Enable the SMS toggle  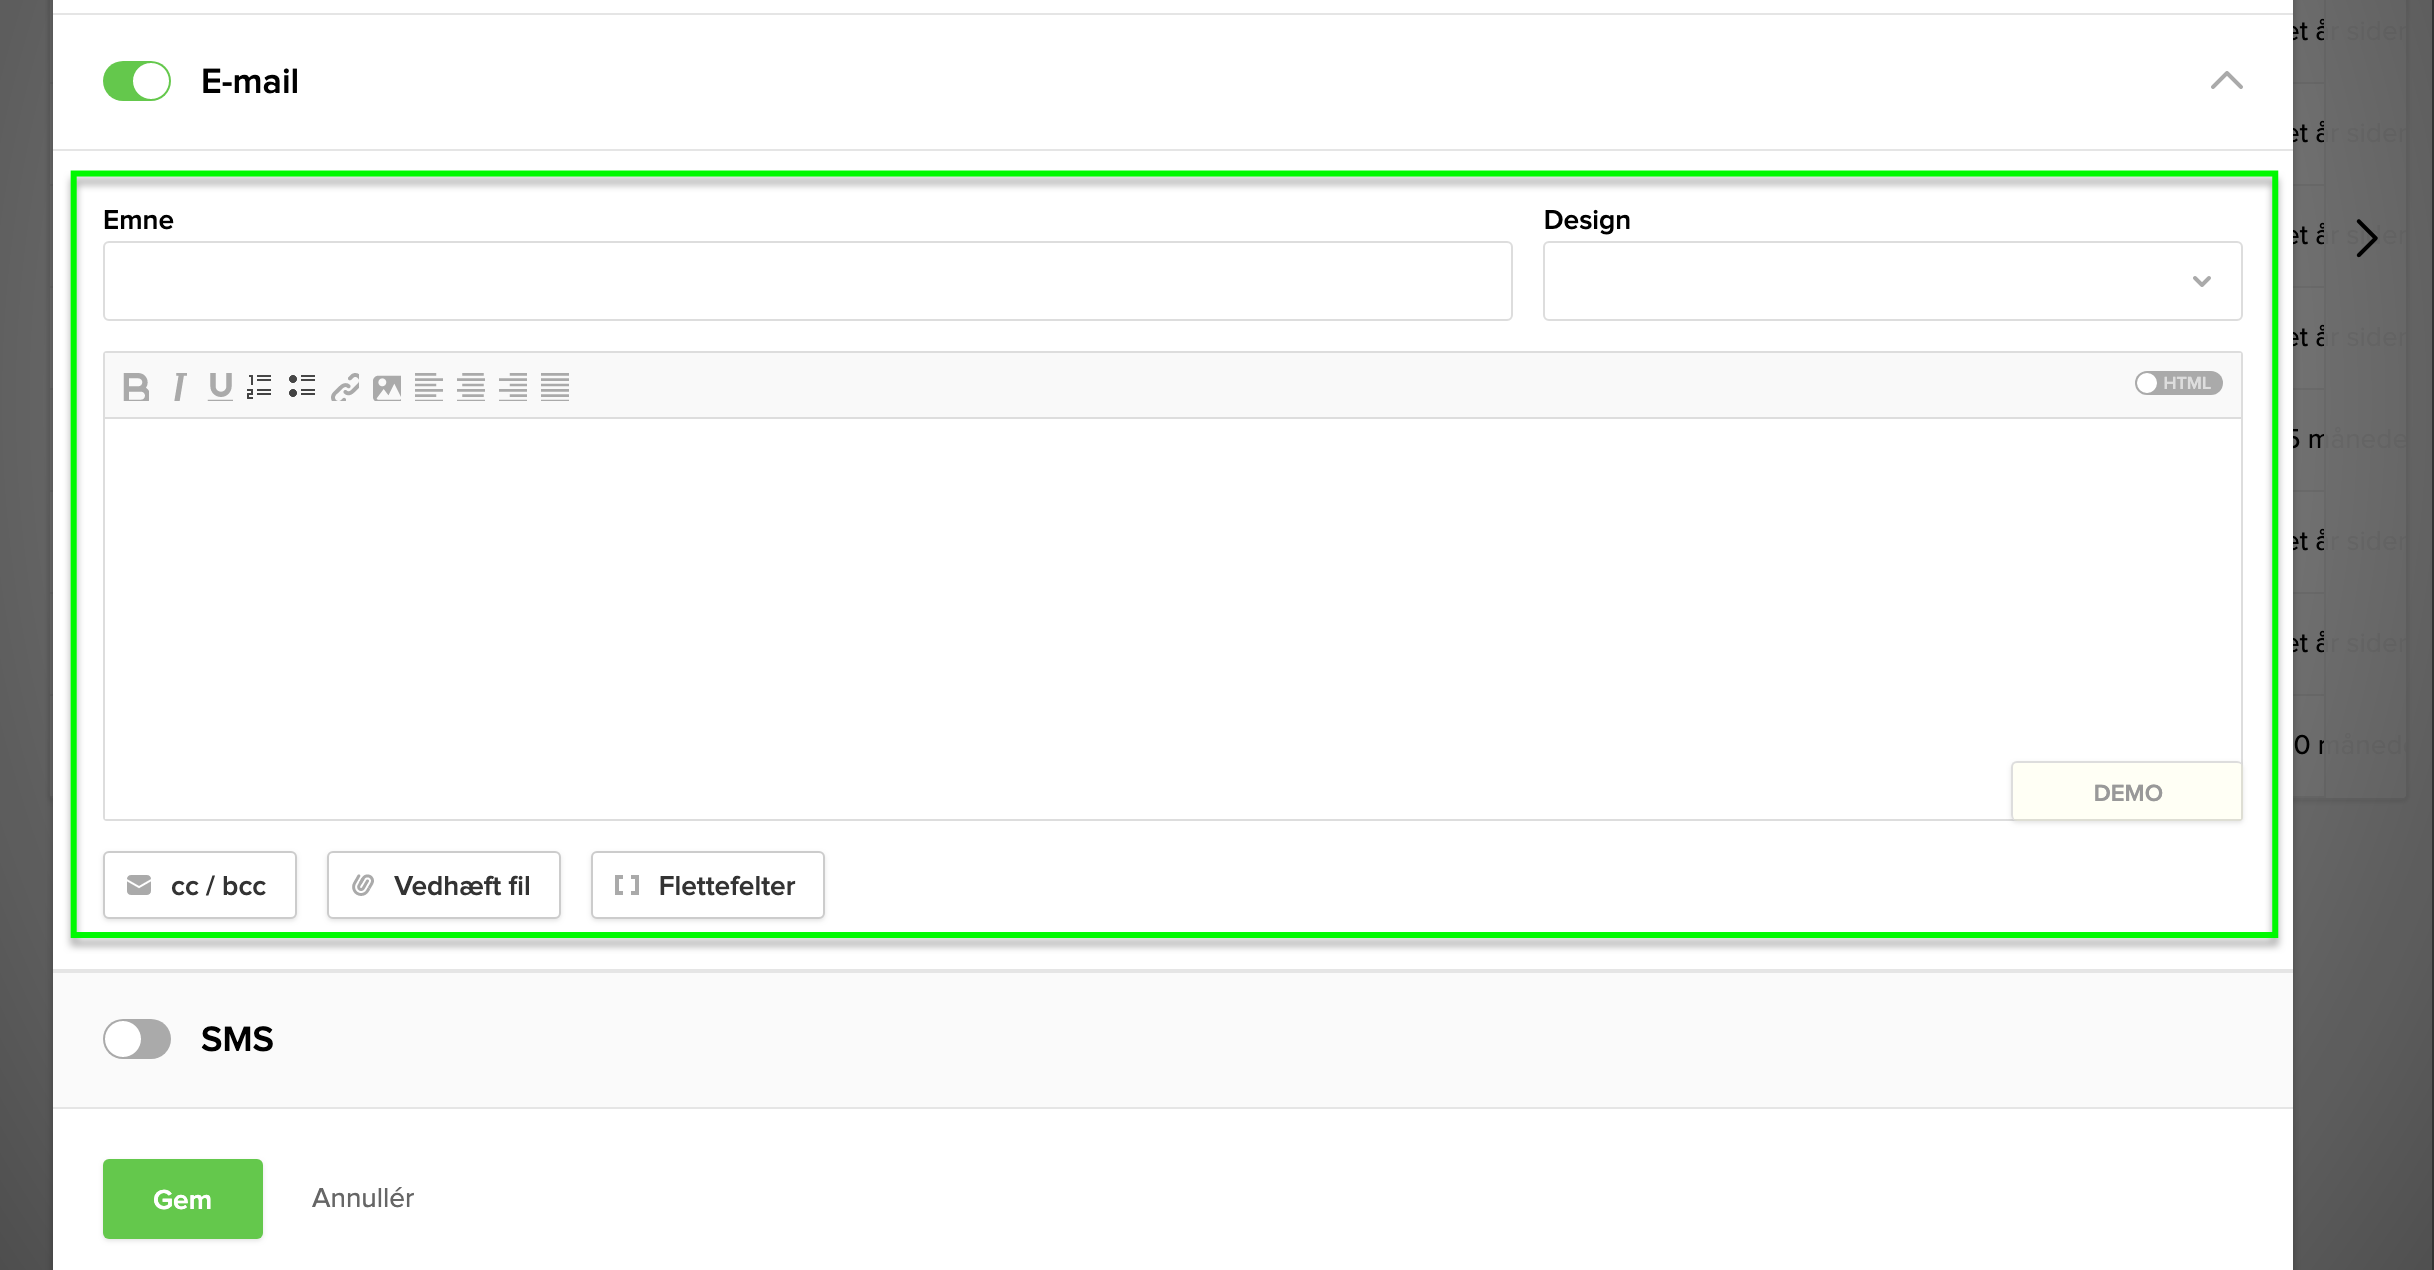(137, 1039)
